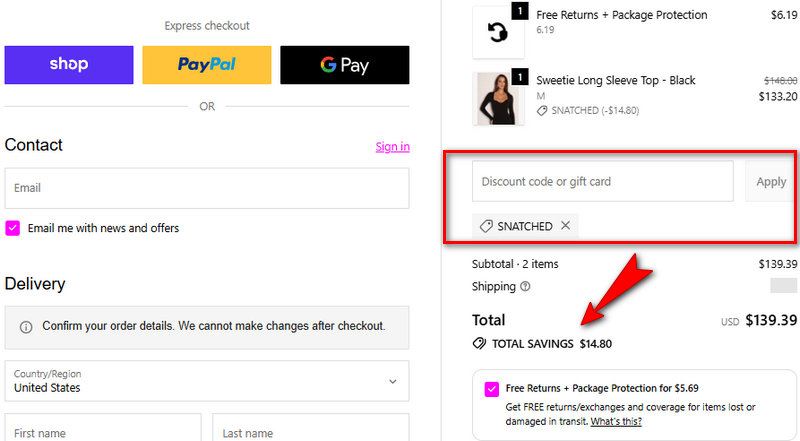This screenshot has height=441, width=800.
Task: Uncheck Free Returns + Package Protection checkbox
Action: tap(491, 389)
